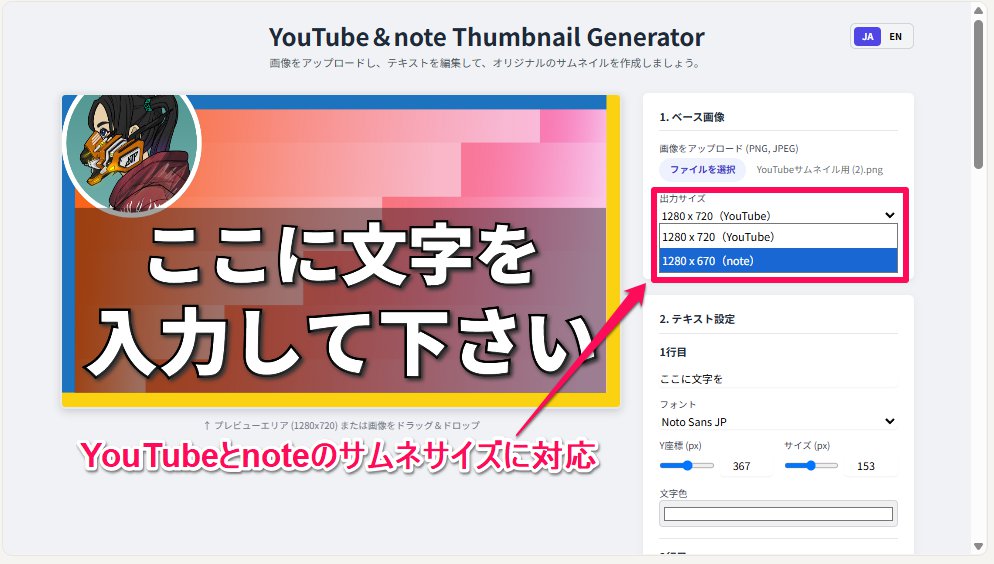Adjust the Y座標 slider handle
Screen dimensions: 994x564
click(x=687, y=466)
